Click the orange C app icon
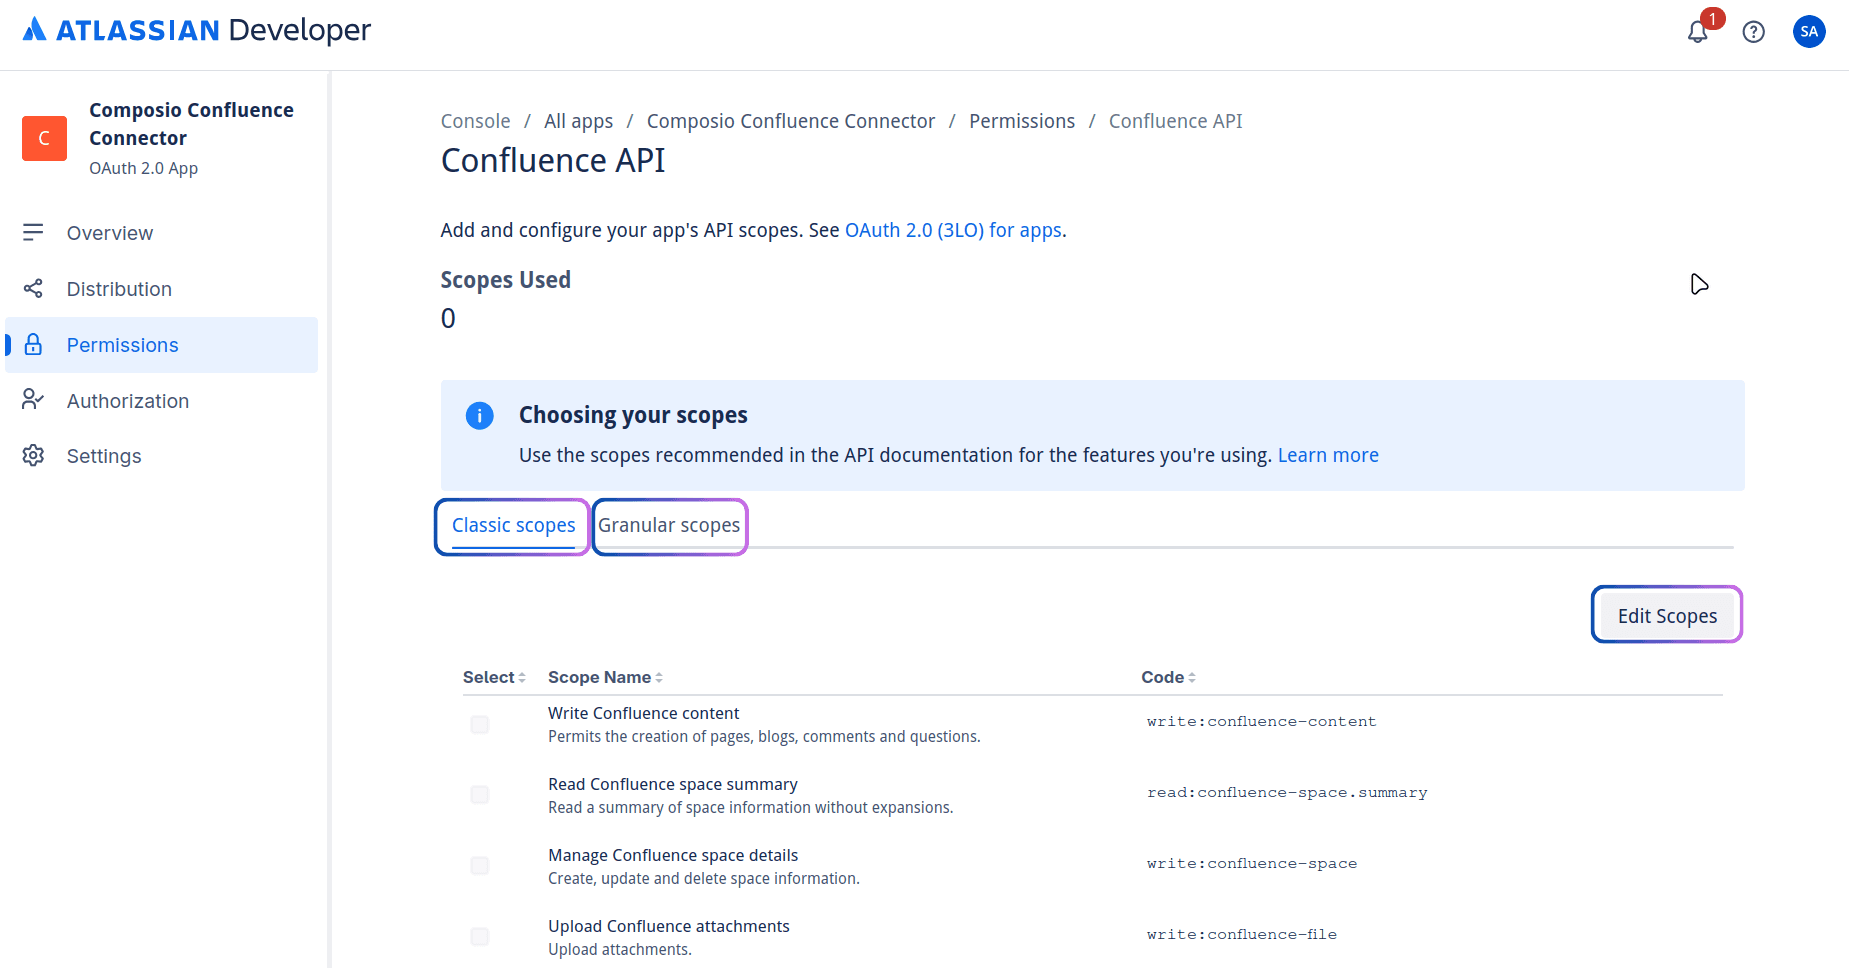Screen dimensions: 1849x968 [x=44, y=138]
